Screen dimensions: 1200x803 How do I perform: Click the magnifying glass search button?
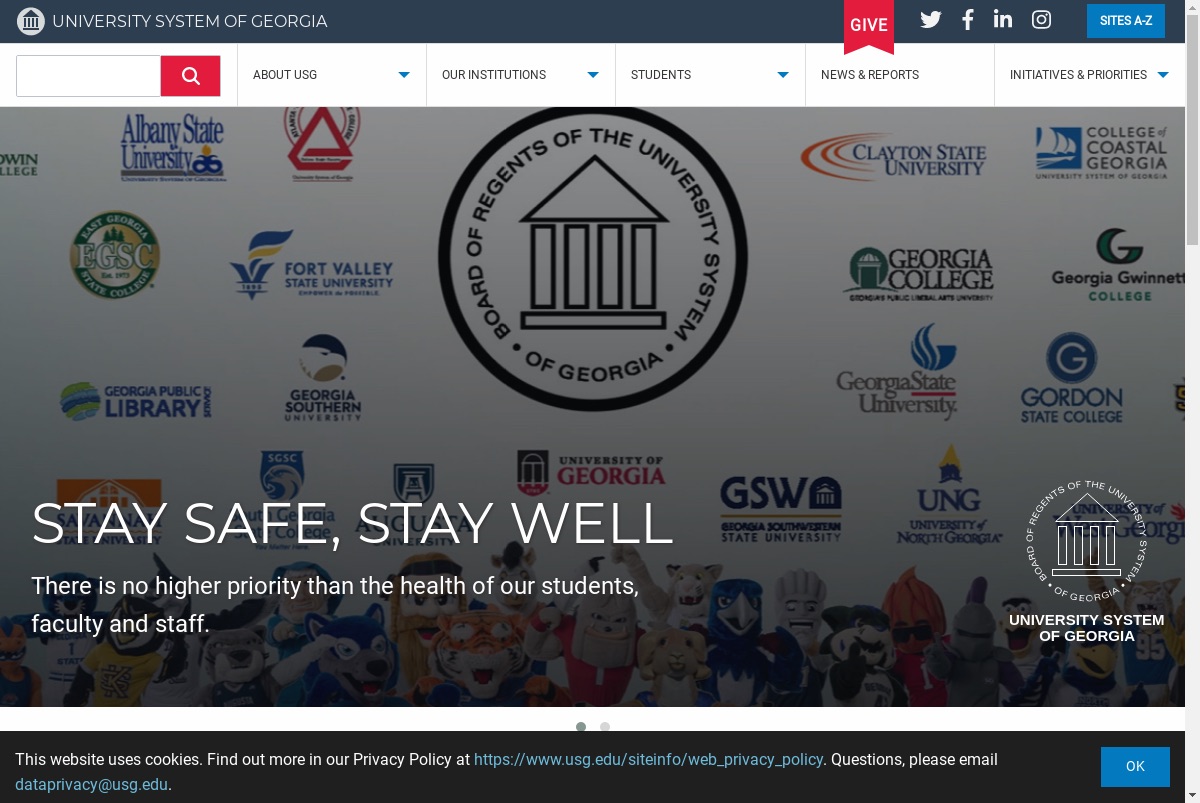190,76
